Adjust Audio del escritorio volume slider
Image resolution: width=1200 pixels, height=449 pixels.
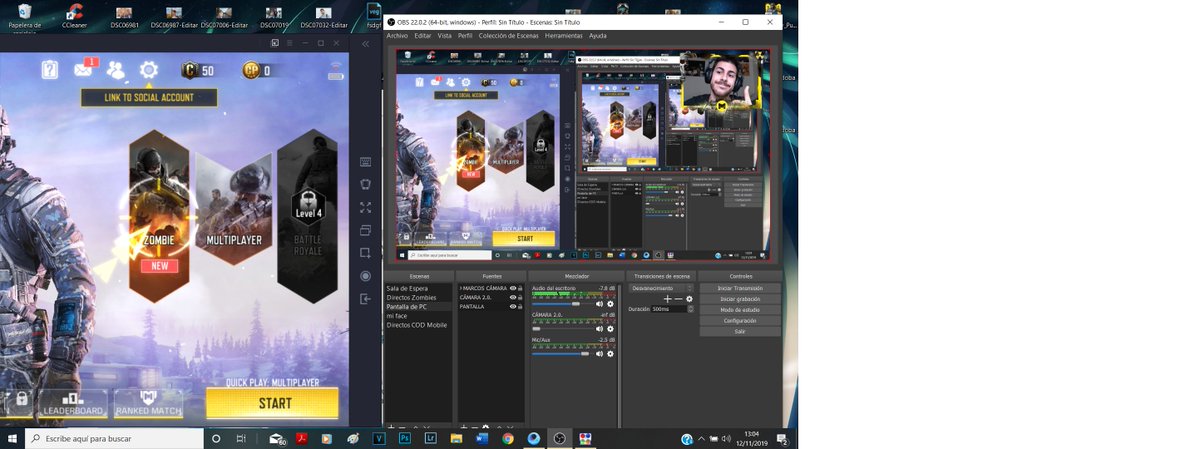[x=562, y=304]
